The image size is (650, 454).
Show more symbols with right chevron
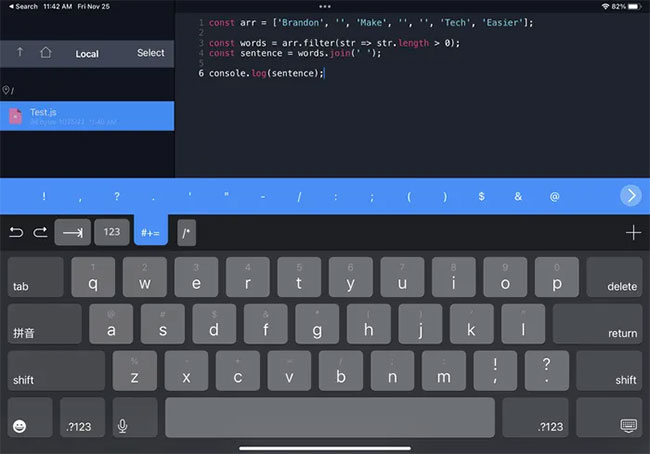click(x=631, y=195)
